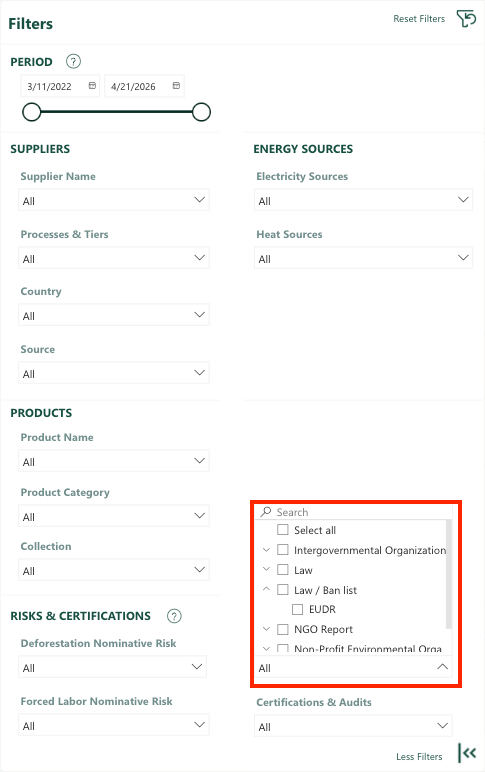Open the Electricity Sources dropdown
The image size is (485, 772).
pyautogui.click(x=363, y=200)
